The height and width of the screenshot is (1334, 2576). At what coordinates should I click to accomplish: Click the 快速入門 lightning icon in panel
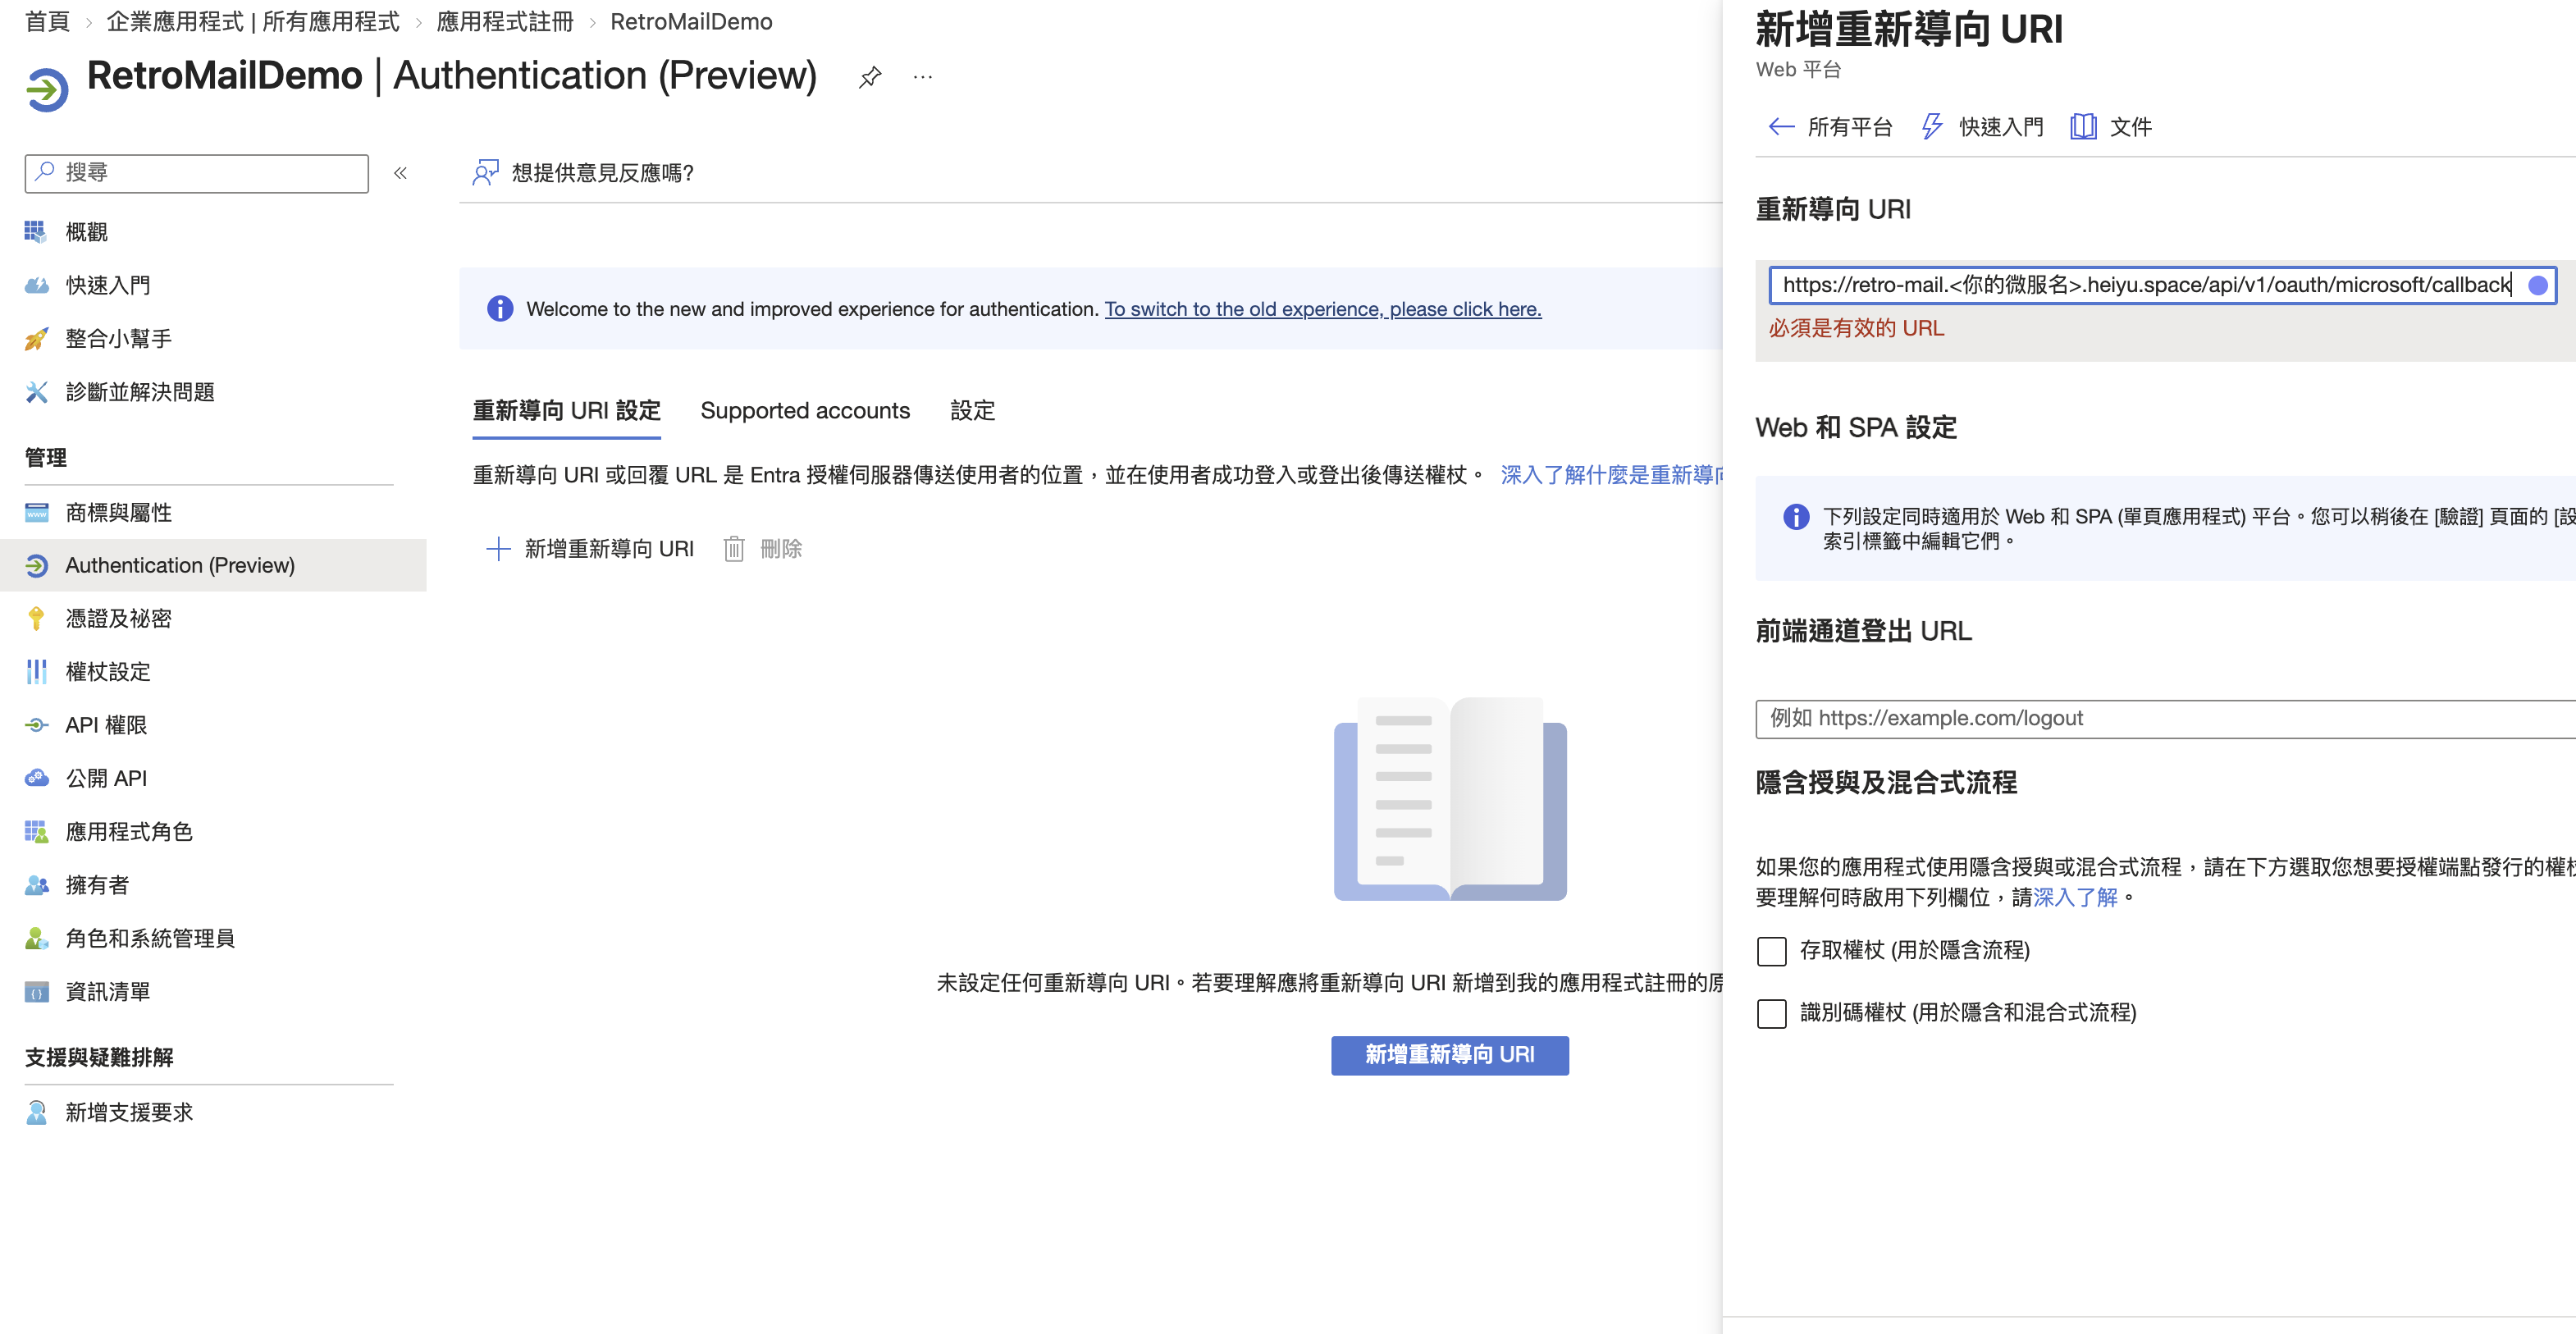[1932, 126]
